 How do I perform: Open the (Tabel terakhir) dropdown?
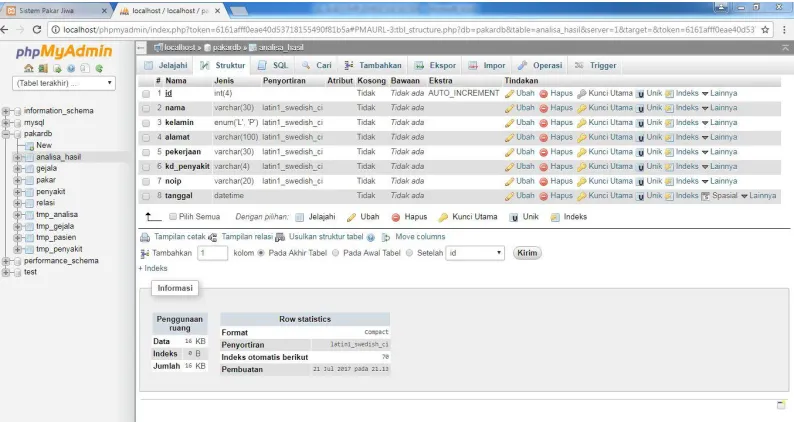pos(64,83)
